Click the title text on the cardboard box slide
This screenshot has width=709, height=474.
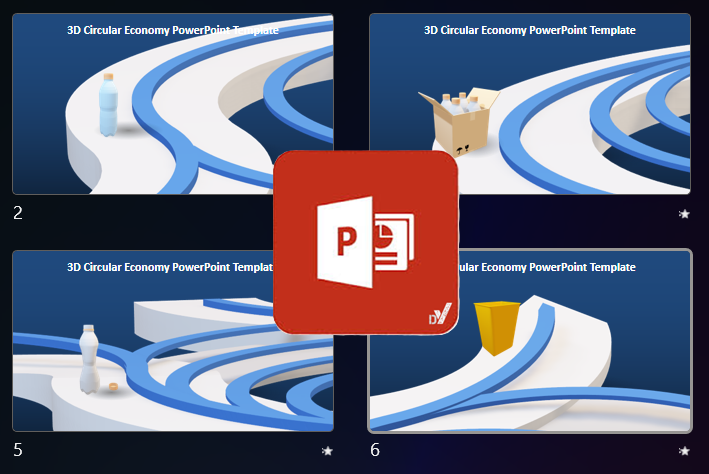(x=530, y=30)
